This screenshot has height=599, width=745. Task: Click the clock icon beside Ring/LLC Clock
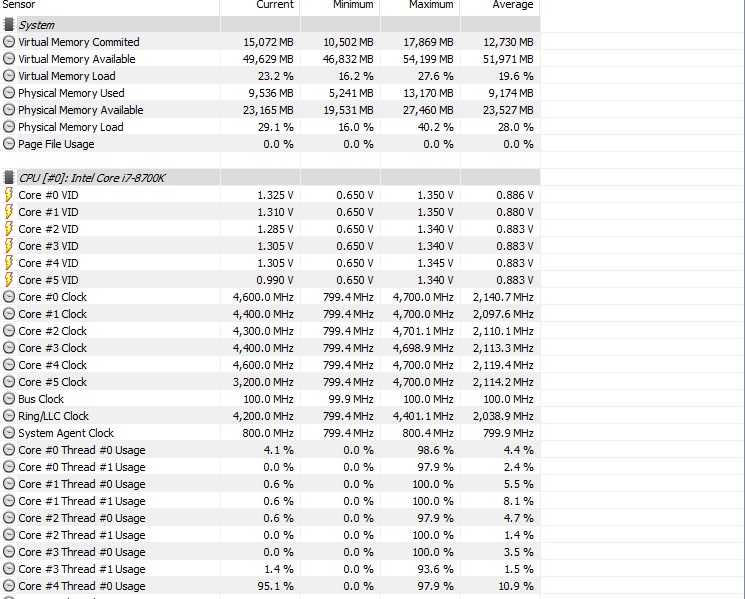click(9, 416)
